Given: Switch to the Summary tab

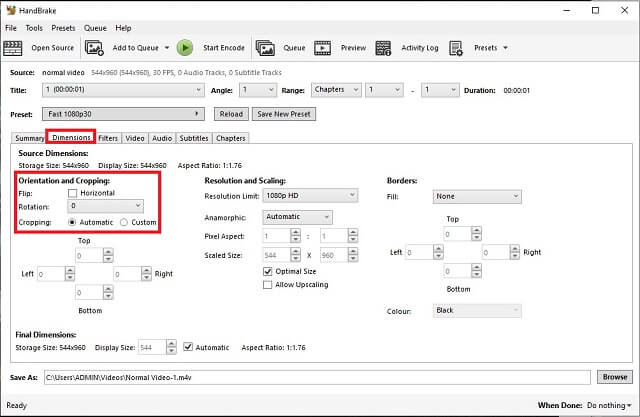Looking at the screenshot, I should coord(29,138).
